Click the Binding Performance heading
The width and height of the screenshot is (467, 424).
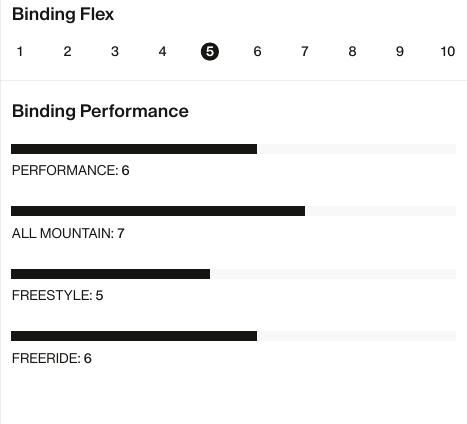(100, 111)
